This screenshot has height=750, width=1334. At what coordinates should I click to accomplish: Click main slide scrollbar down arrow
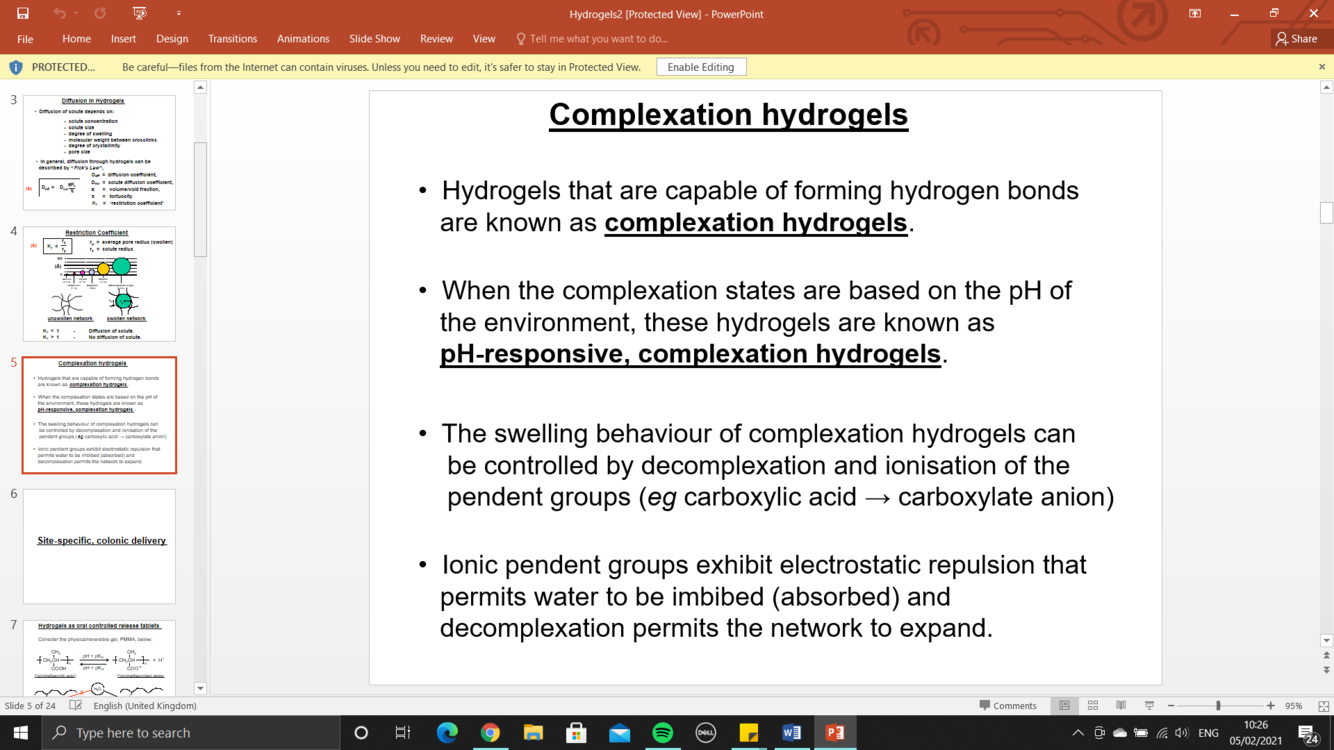(1326, 641)
